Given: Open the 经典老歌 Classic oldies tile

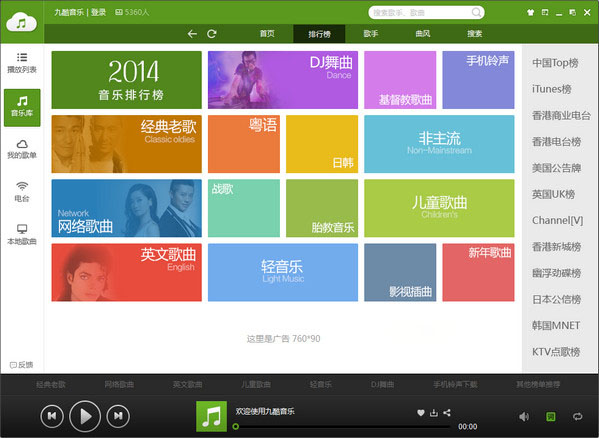Looking at the screenshot, I should (126, 144).
